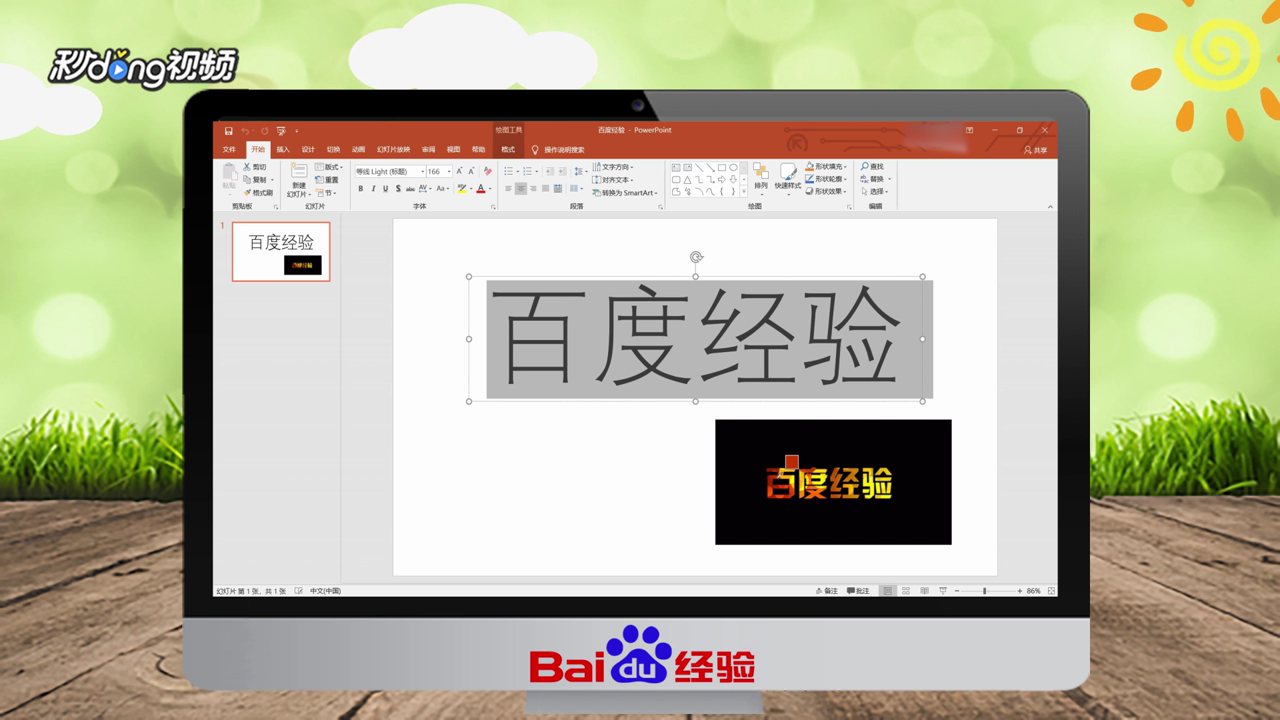Click the red font color swatch
The height and width of the screenshot is (720, 1280).
click(x=481, y=188)
